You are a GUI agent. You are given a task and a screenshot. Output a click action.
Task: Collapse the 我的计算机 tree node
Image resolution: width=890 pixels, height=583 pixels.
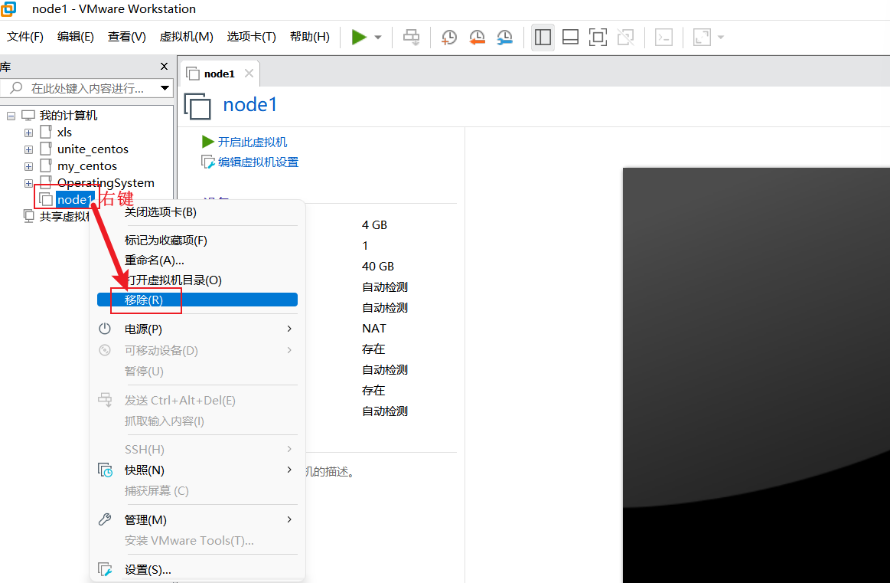pyautogui.click(x=11, y=116)
